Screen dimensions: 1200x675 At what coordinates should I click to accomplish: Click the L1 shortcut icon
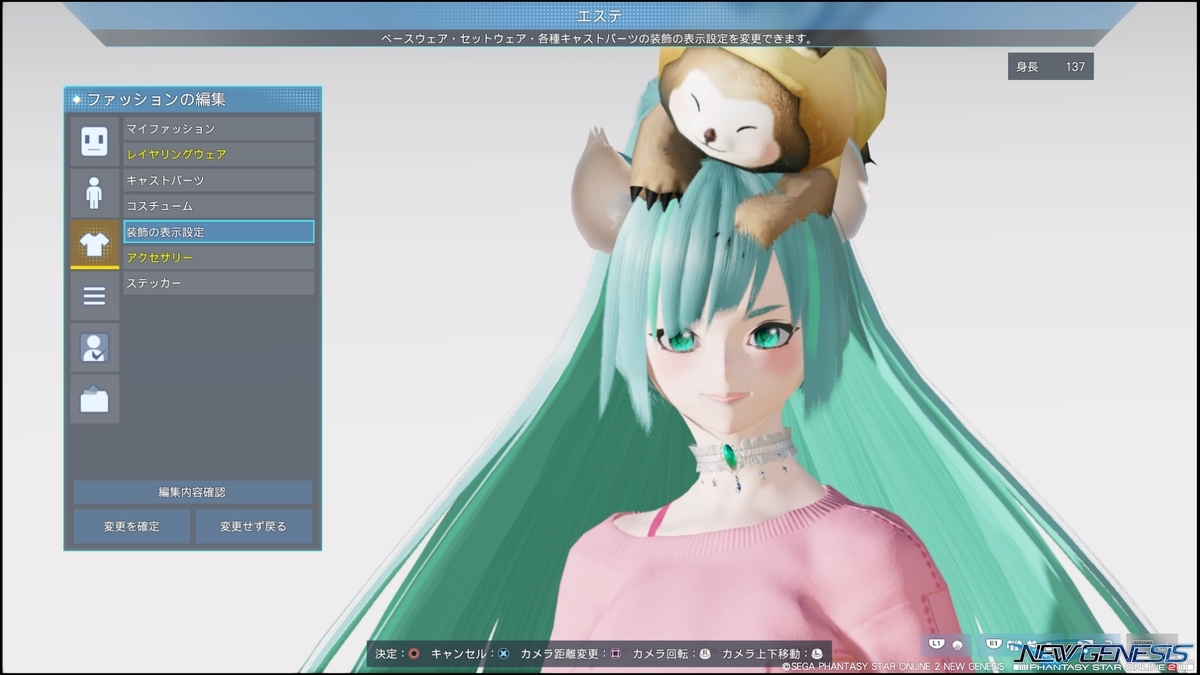tap(937, 643)
